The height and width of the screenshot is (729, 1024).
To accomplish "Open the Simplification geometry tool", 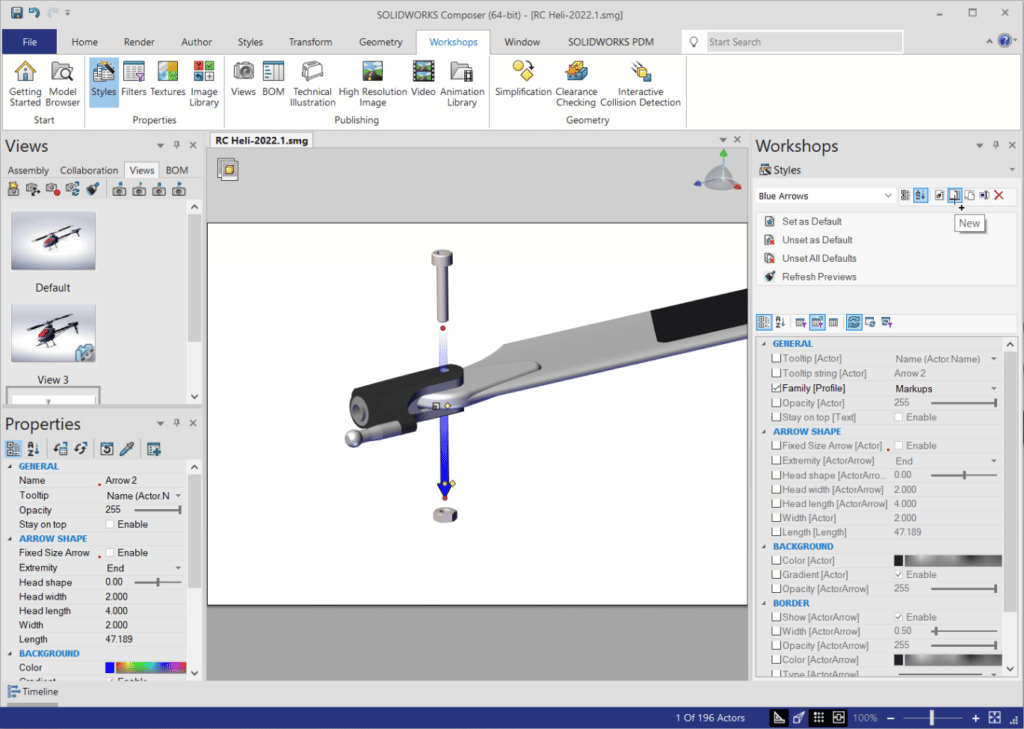I will click(x=524, y=84).
